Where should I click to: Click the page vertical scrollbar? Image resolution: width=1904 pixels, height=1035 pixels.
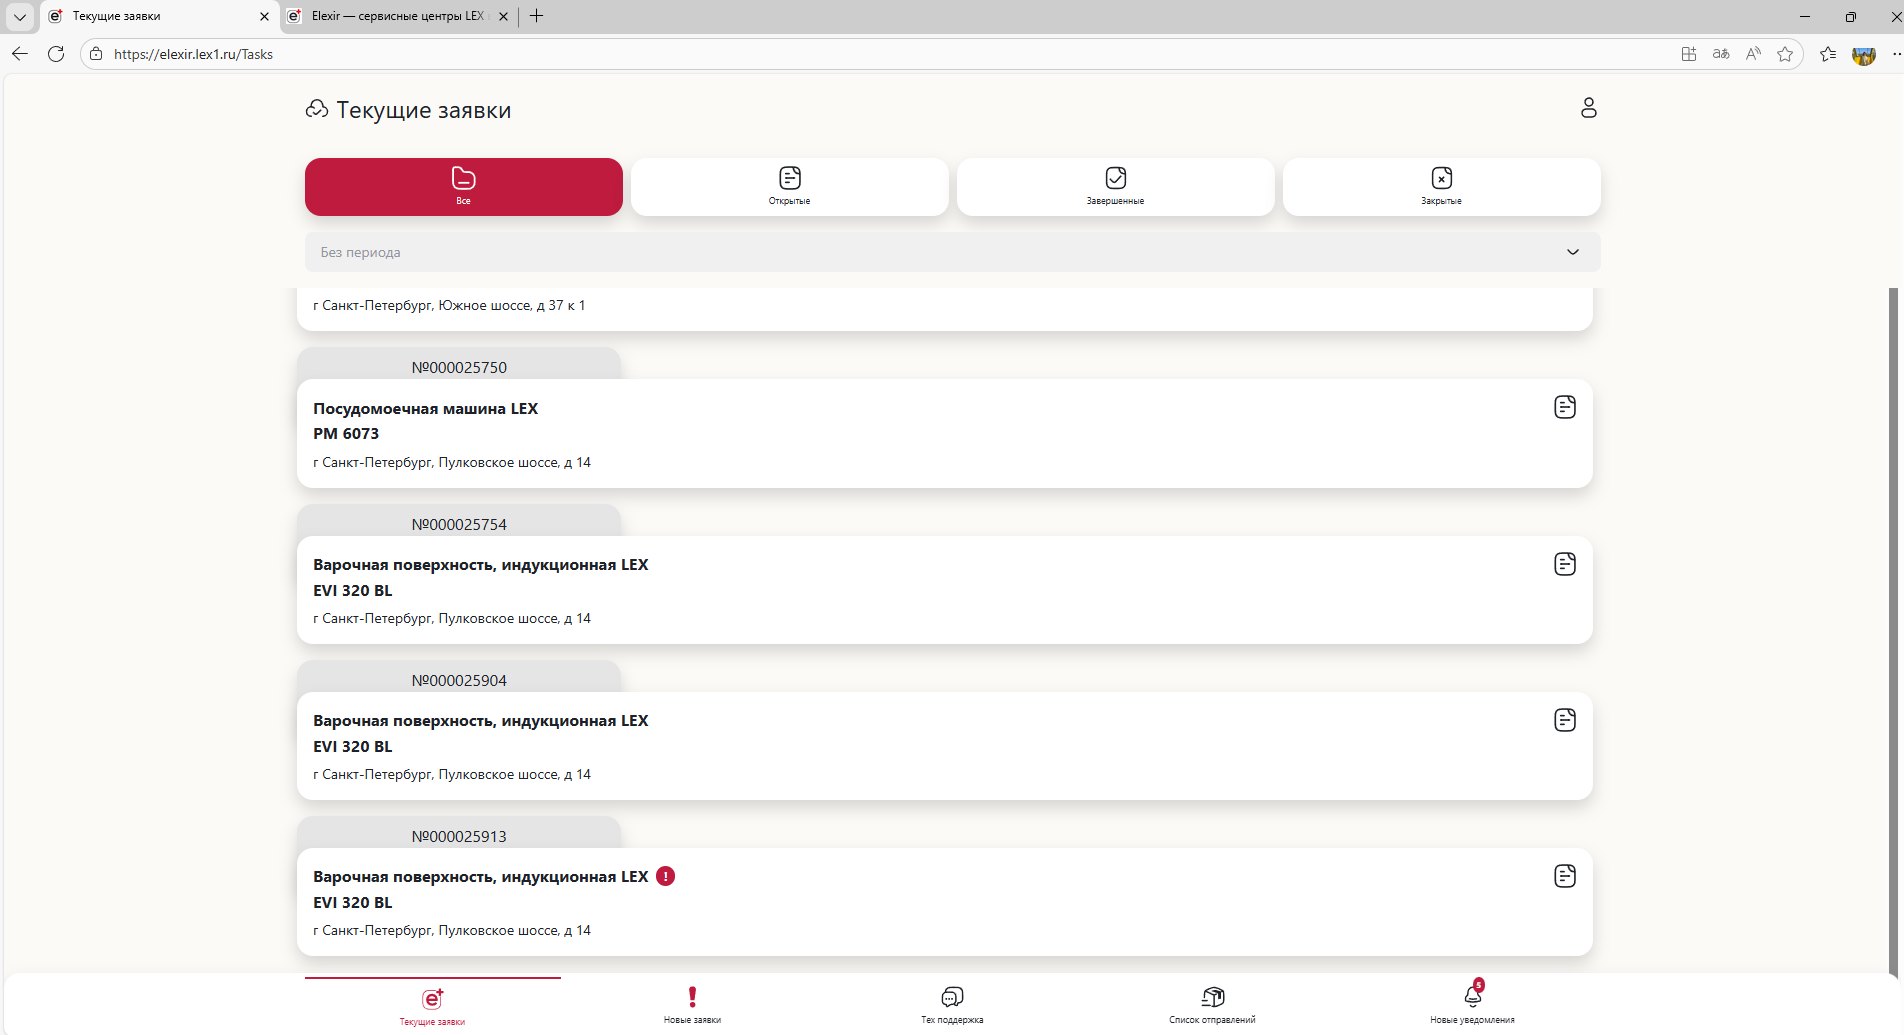[x=1892, y=600]
